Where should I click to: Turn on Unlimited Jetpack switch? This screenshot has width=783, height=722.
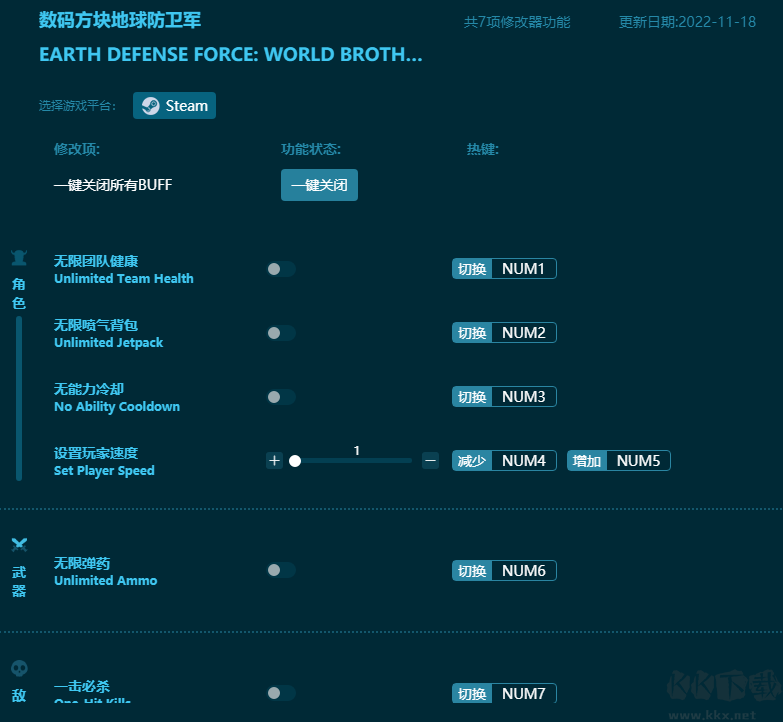pos(281,333)
